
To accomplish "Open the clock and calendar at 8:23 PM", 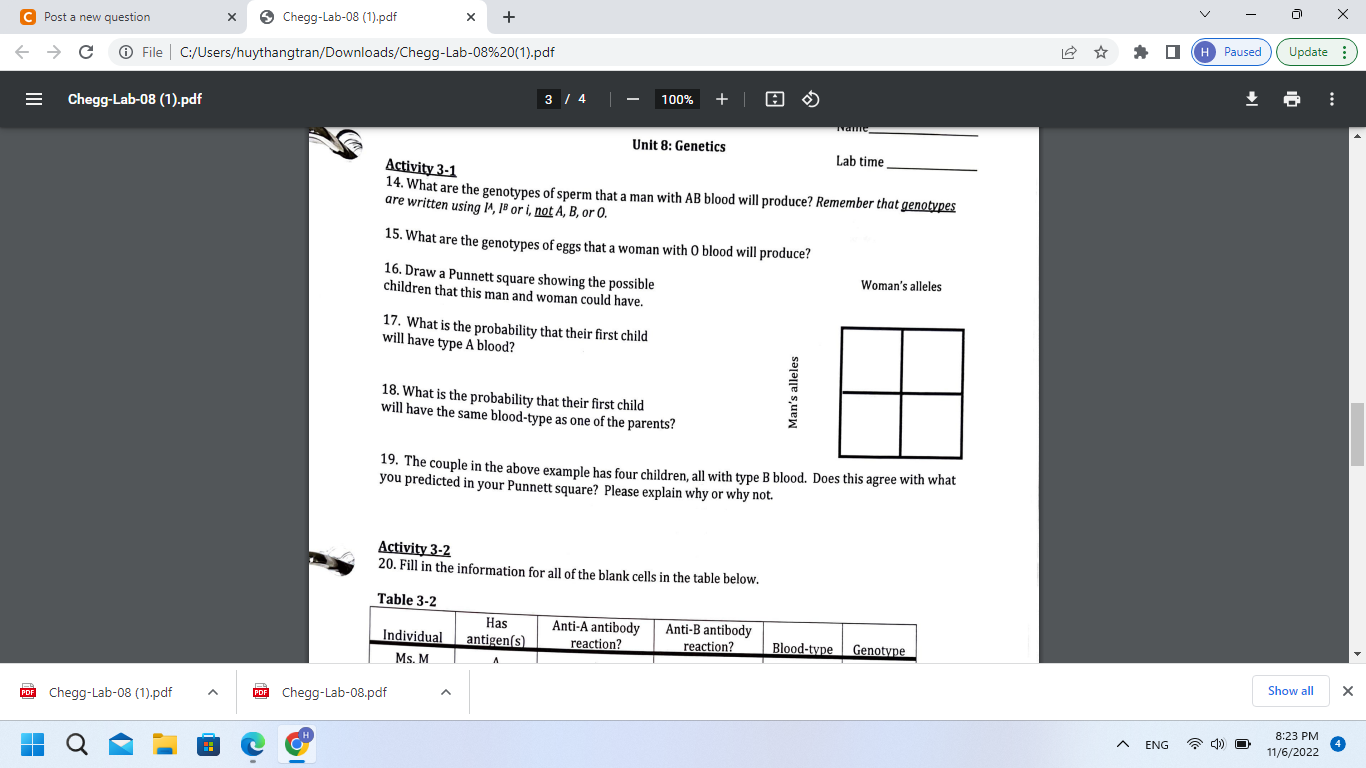I will [1292, 744].
